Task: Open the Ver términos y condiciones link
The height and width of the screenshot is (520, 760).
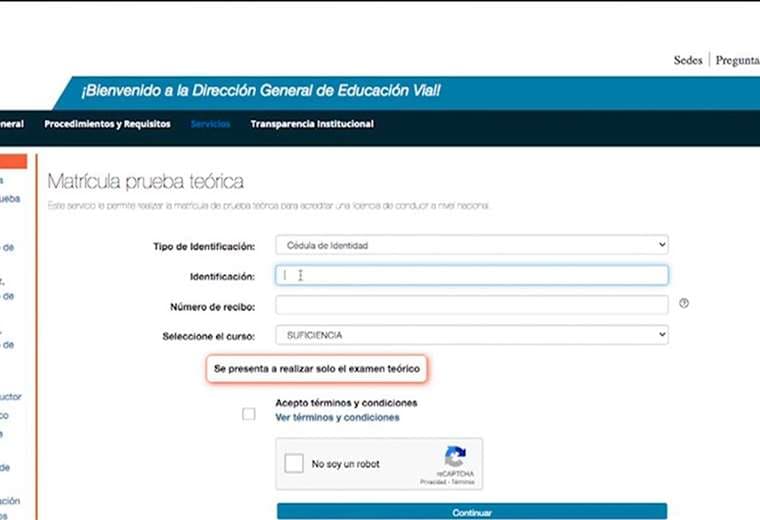Action: click(337, 418)
